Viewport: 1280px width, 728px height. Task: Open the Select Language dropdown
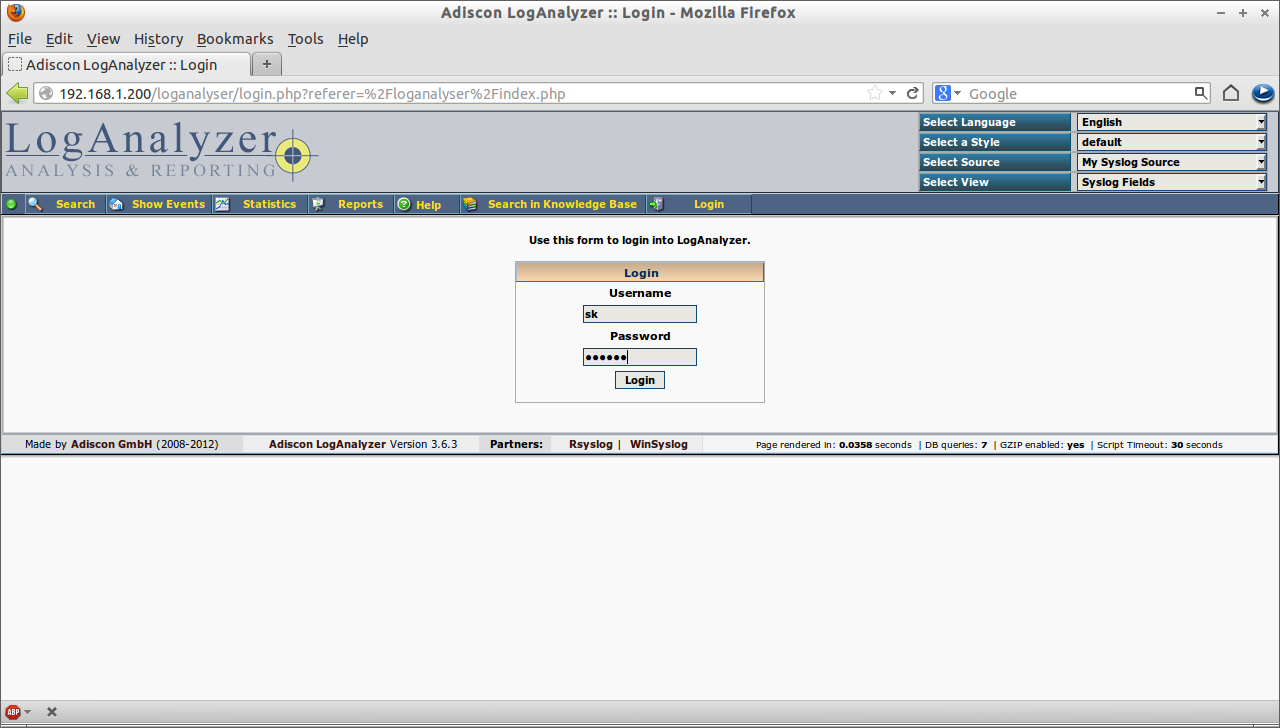tap(1171, 122)
